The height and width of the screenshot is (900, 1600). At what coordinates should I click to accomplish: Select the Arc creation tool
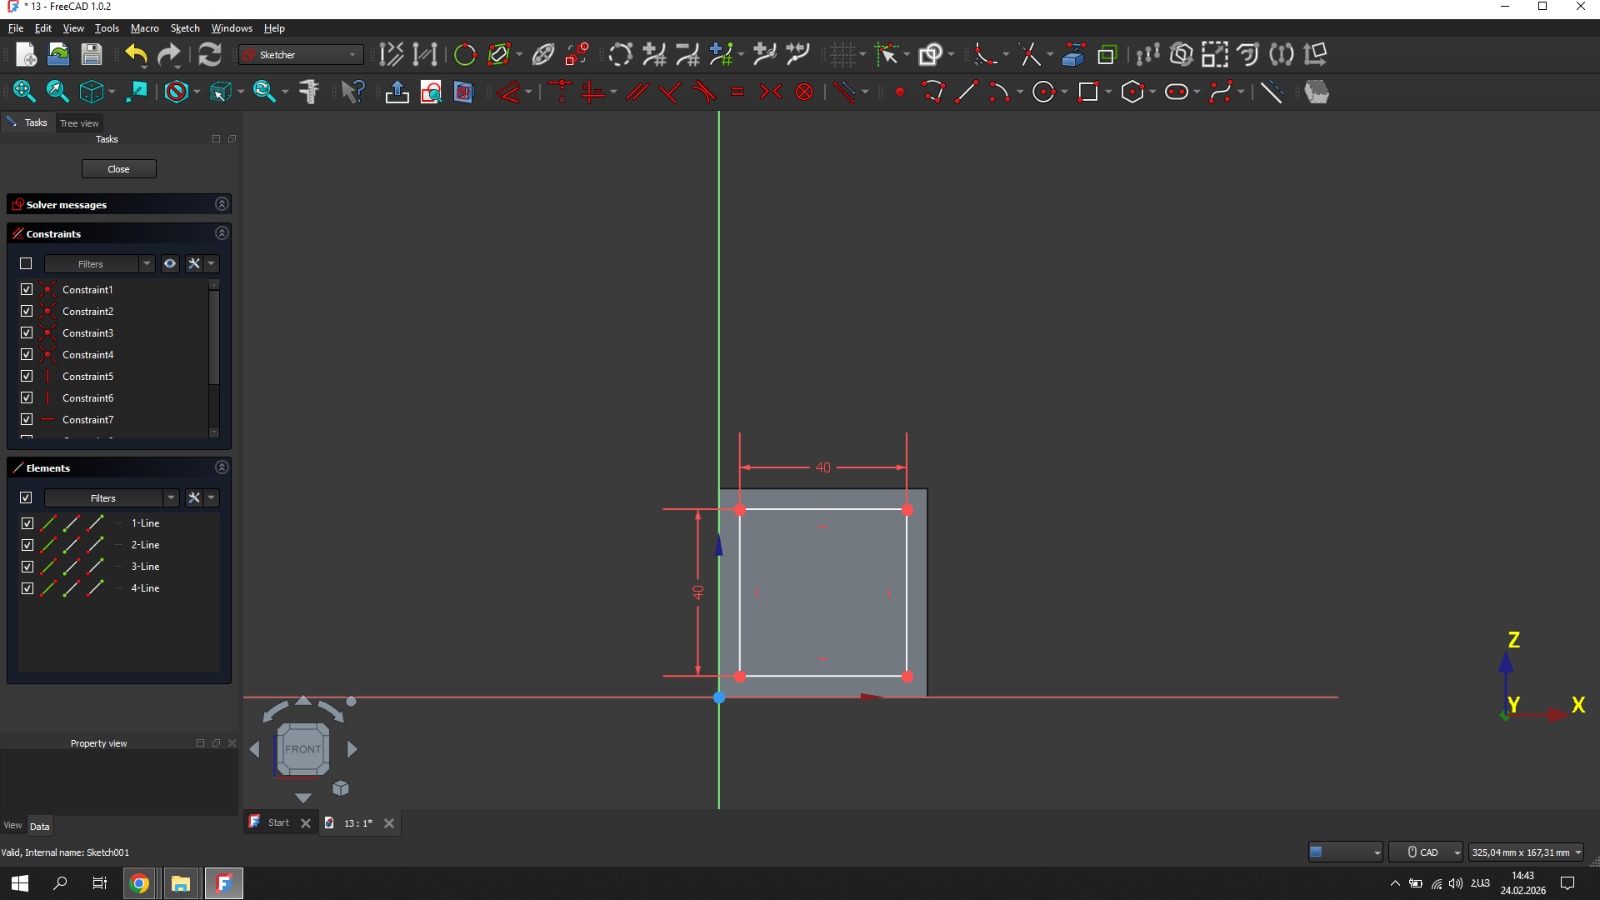pyautogui.click(x=998, y=92)
